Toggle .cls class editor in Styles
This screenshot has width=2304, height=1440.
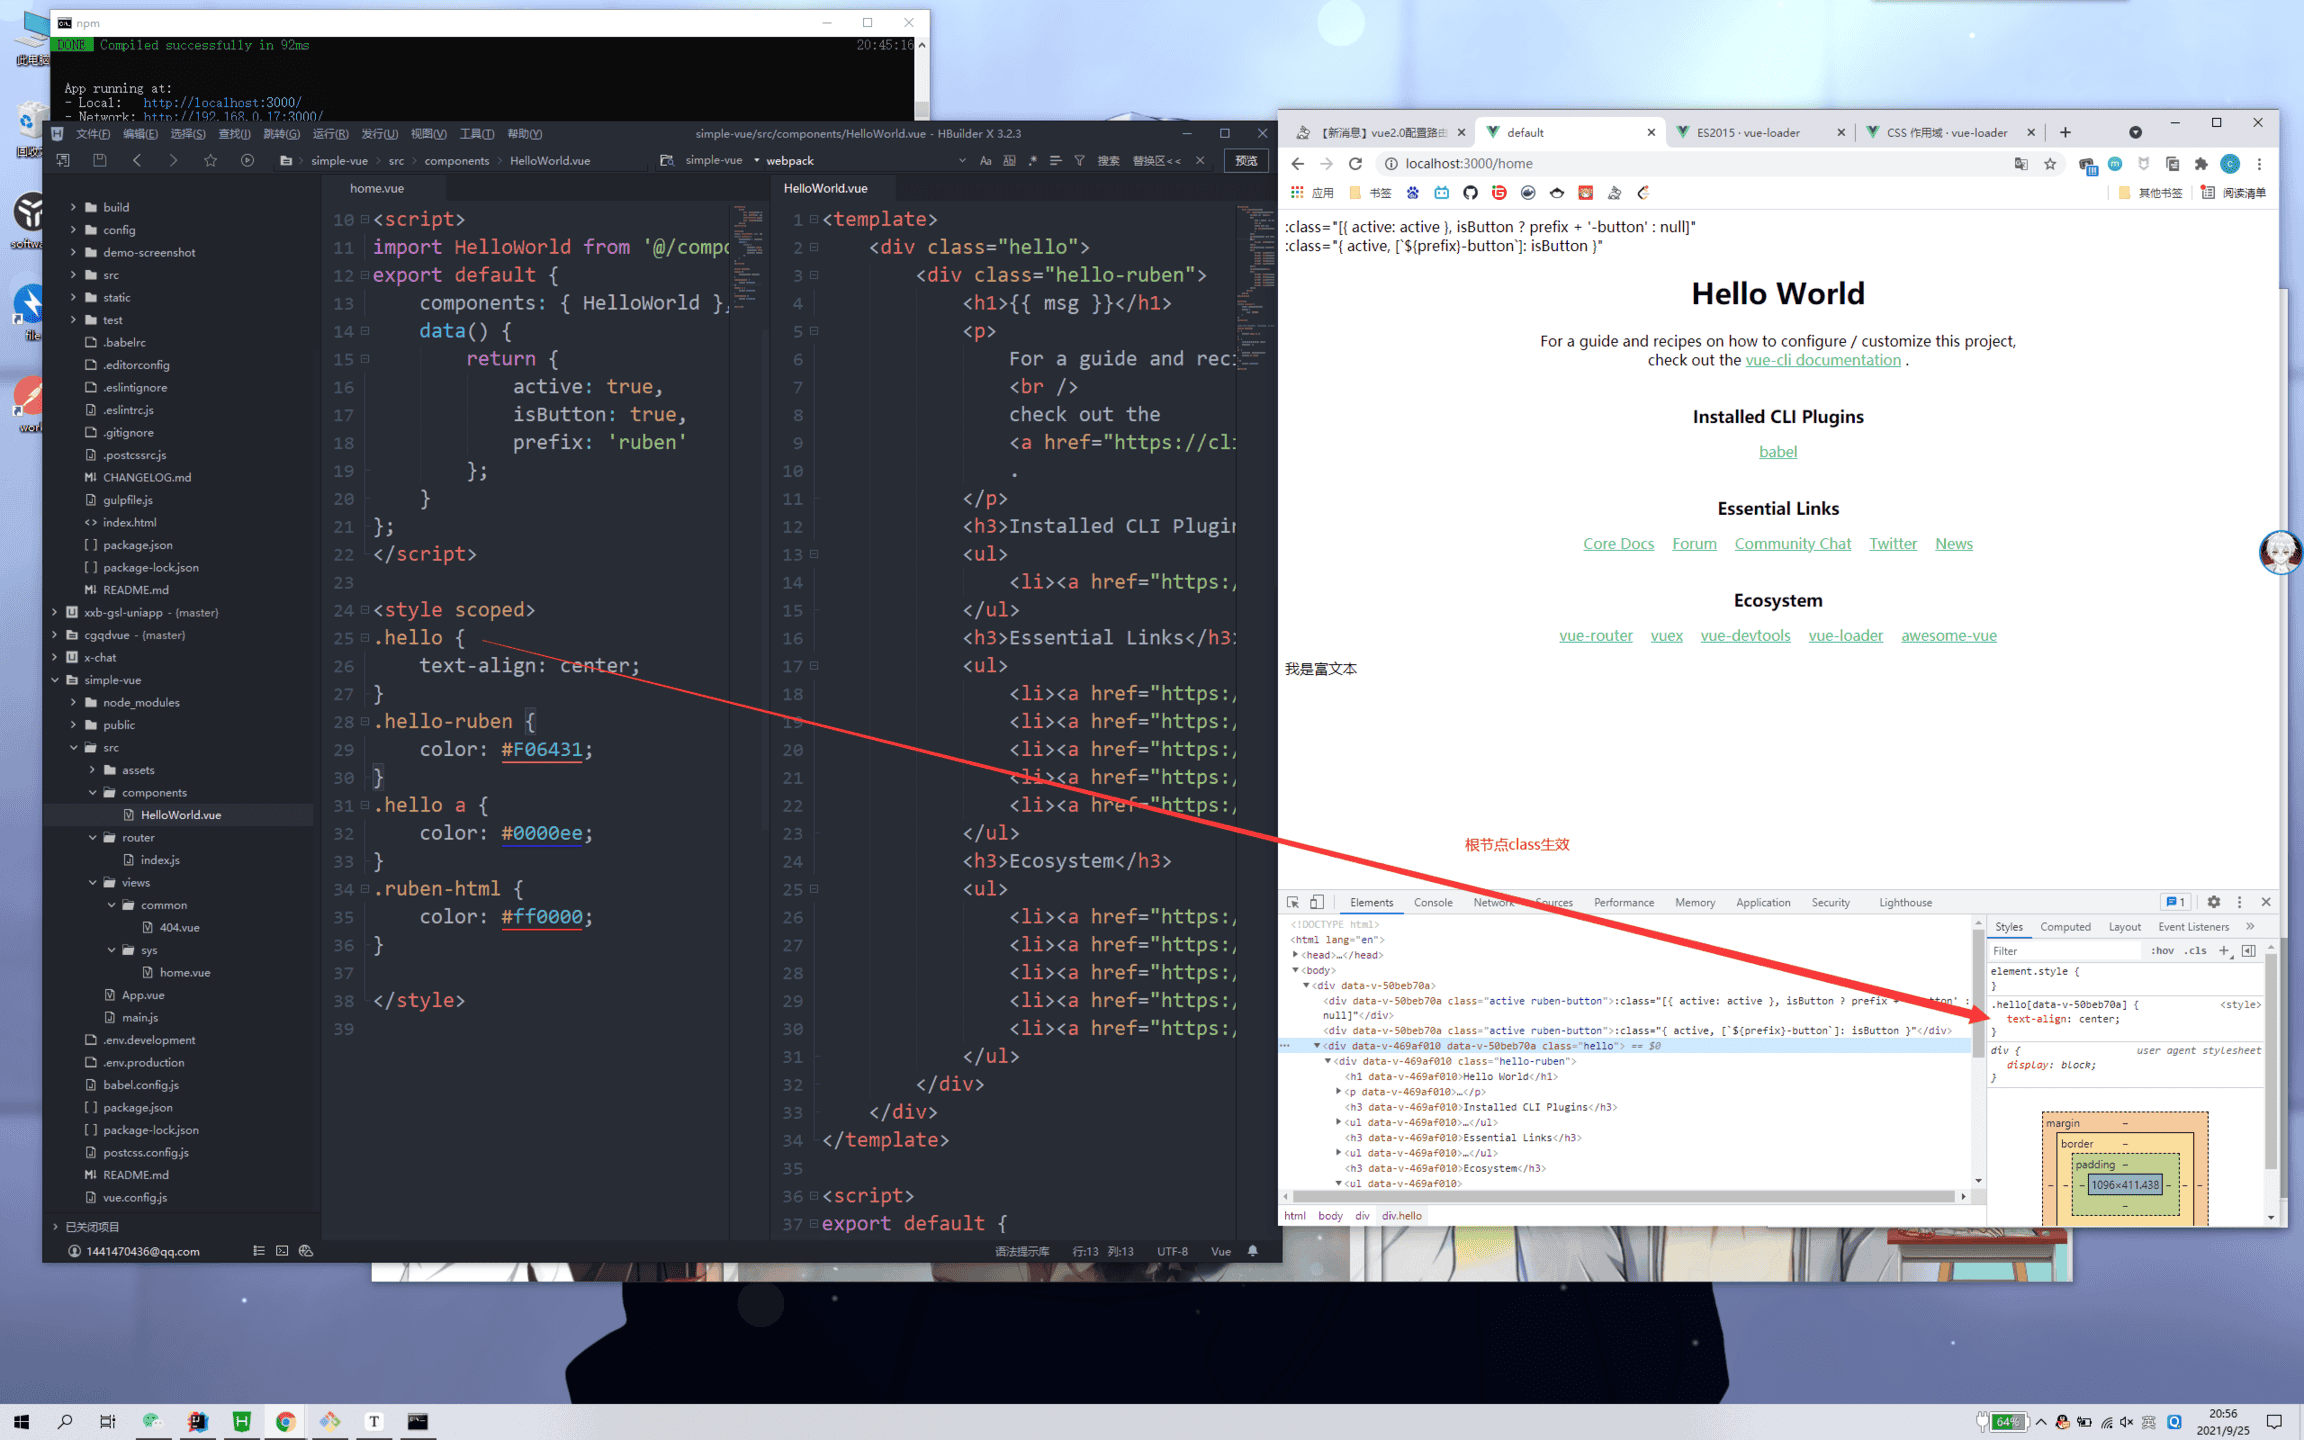pos(2195,951)
